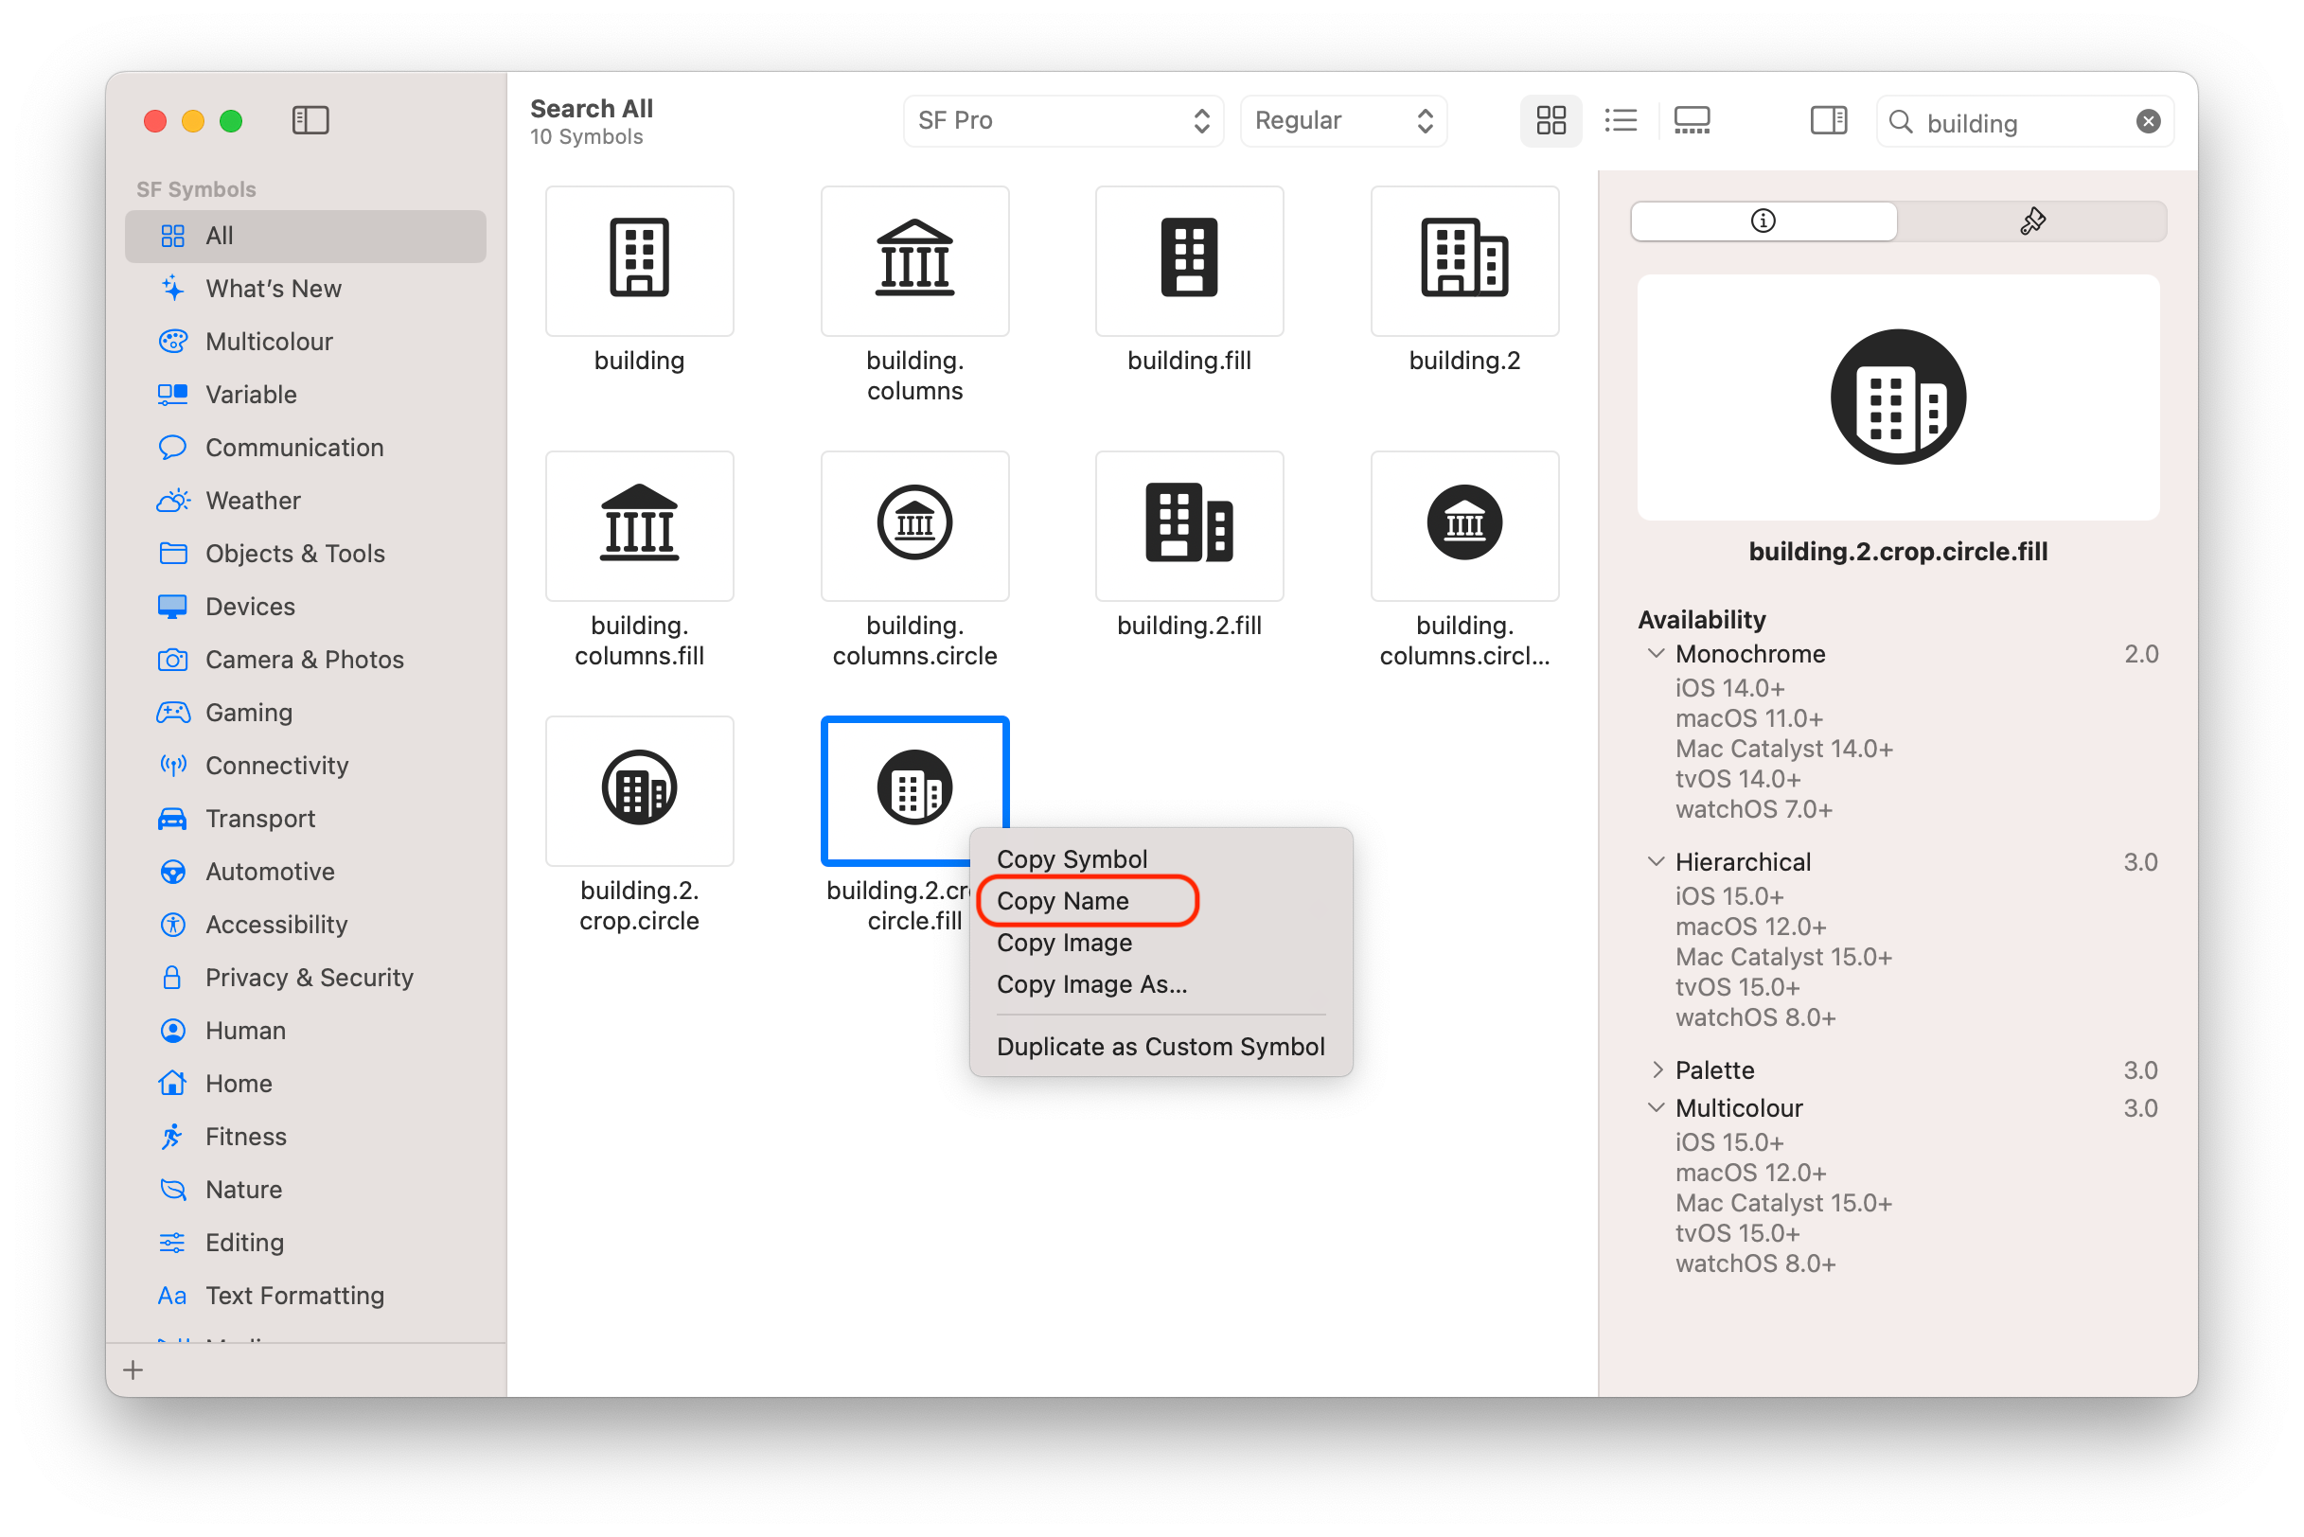Open the Objects & Tools category

point(306,554)
